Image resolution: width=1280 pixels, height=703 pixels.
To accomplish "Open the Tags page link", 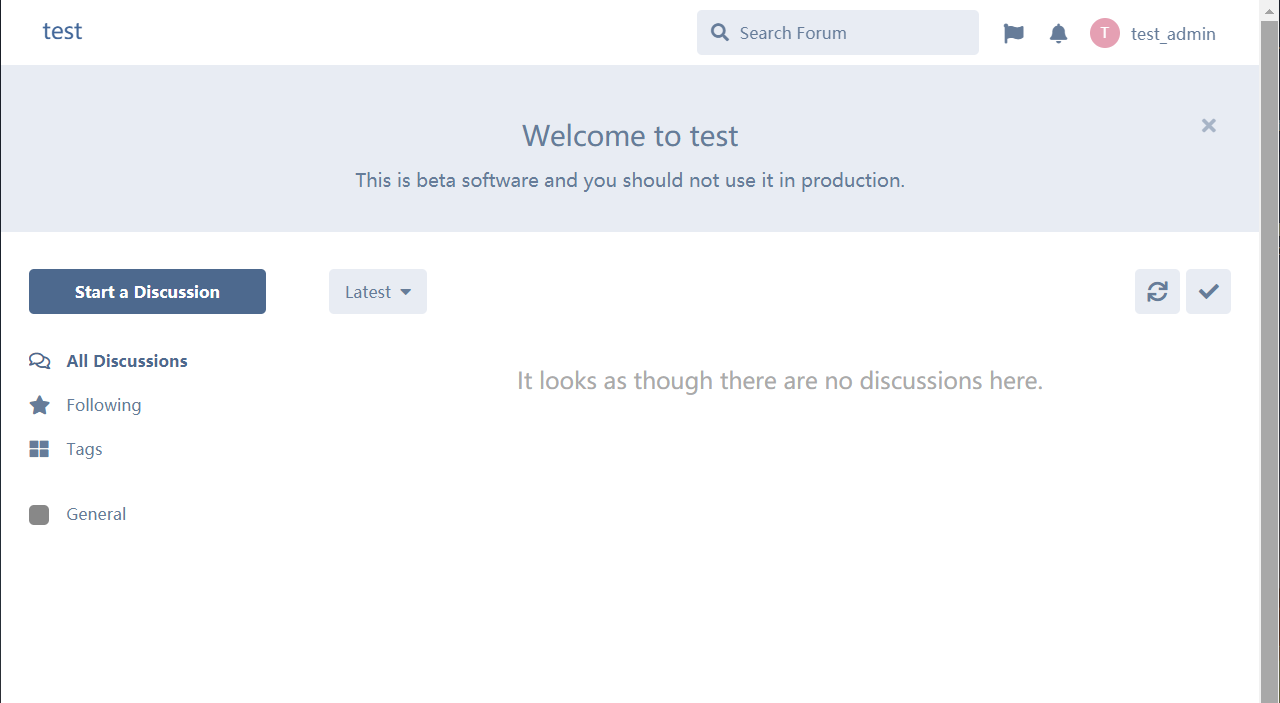I will [x=84, y=449].
